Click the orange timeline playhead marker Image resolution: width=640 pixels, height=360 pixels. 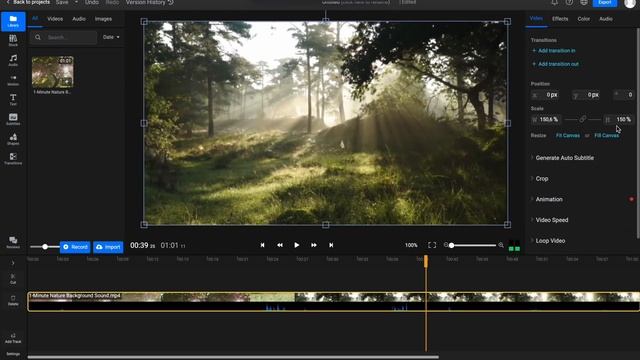[426, 261]
